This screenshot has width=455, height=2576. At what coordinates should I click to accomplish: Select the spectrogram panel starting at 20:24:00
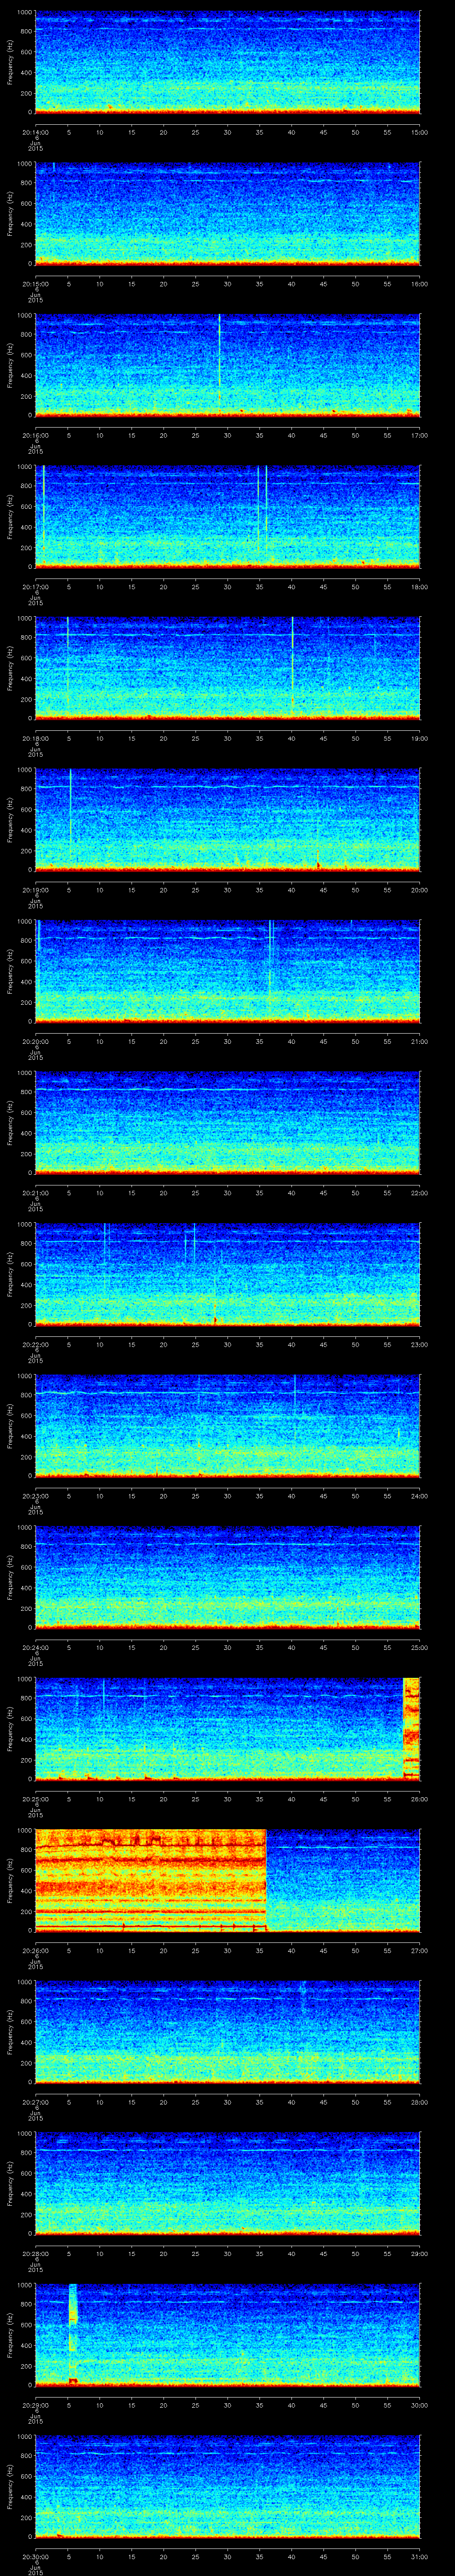(227, 1578)
